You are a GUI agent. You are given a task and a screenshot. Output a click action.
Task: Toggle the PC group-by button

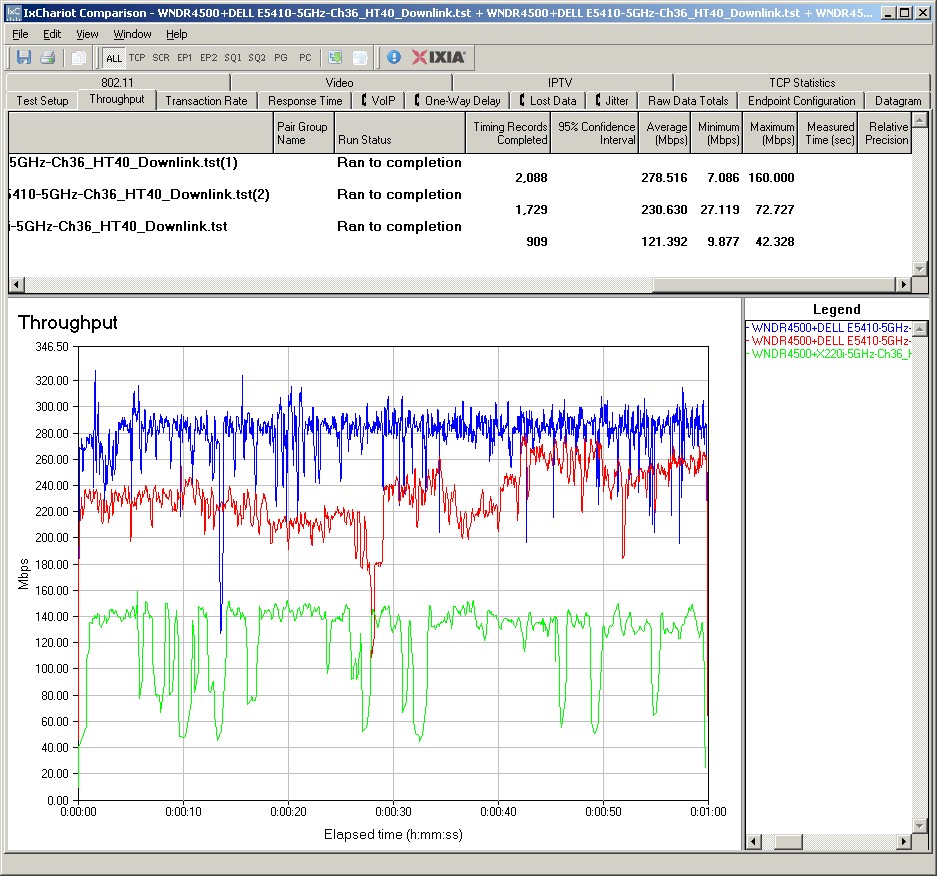click(305, 58)
